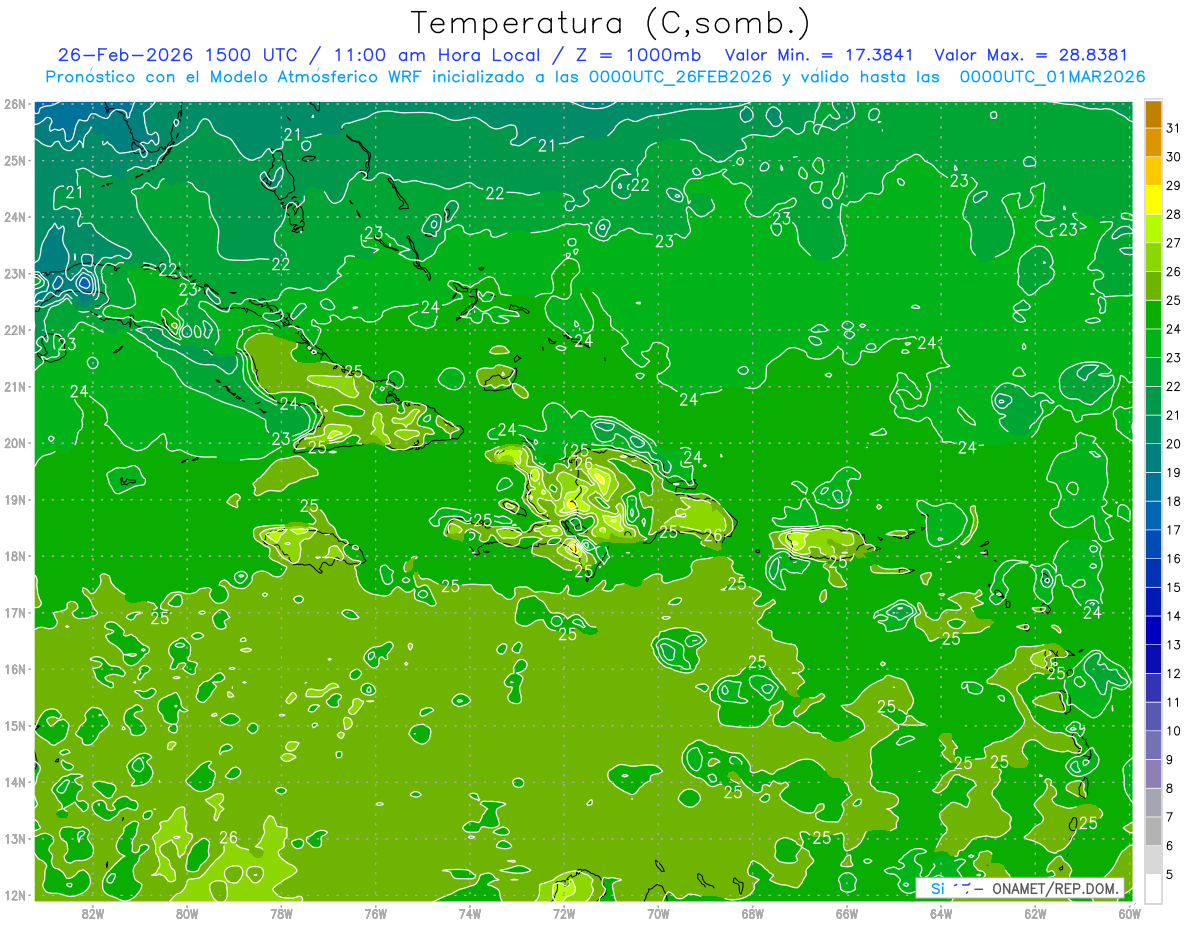Viewport: 1200px width, 927px height.
Task: Click the "80W" longitude axis label
Action: tap(187, 912)
